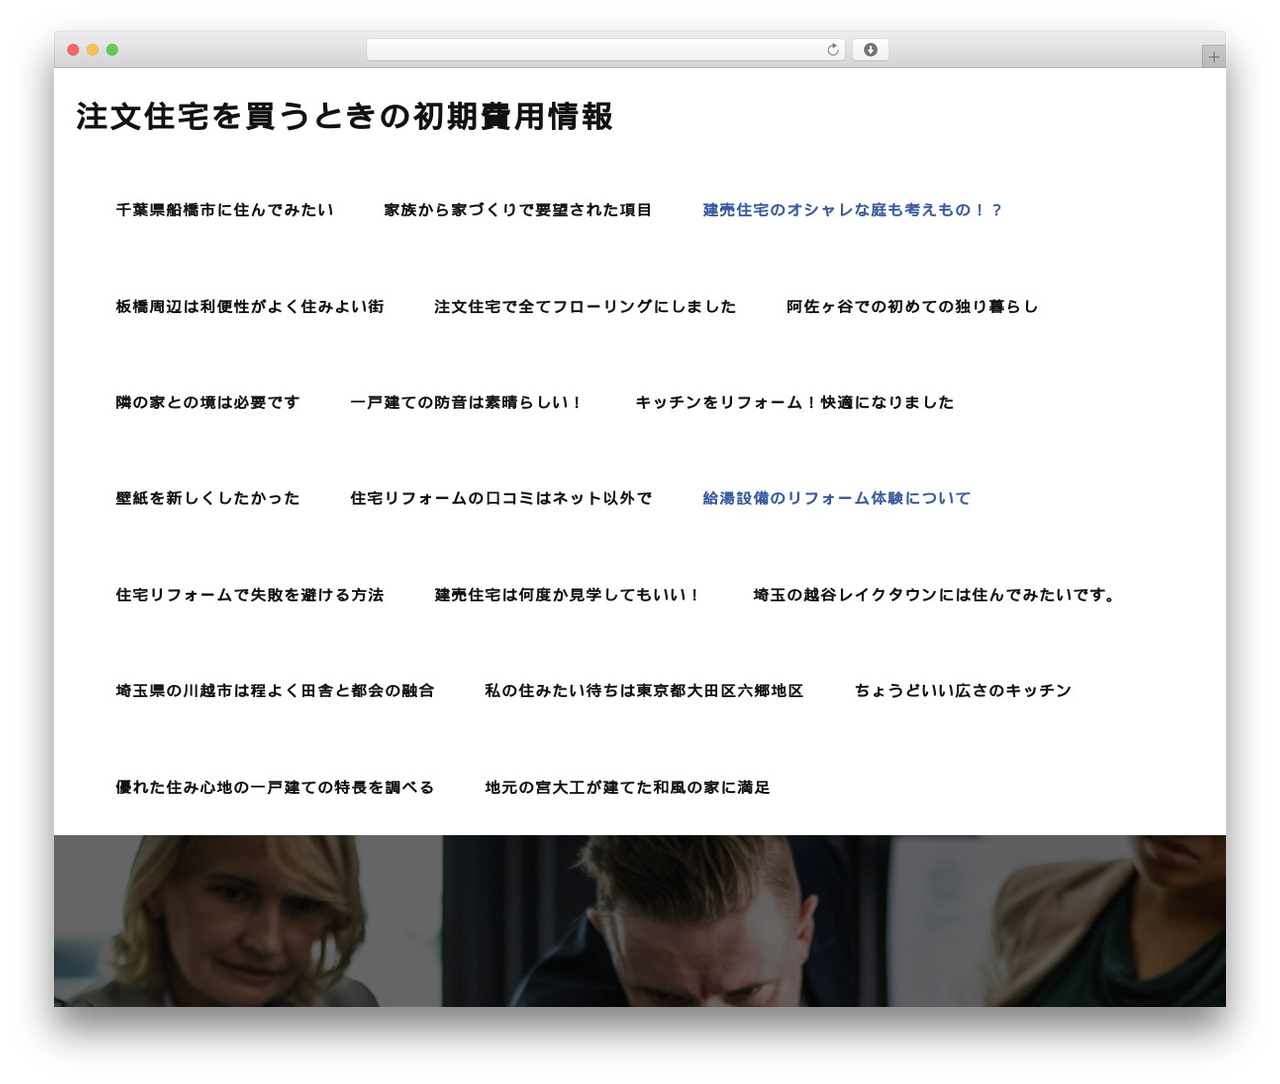Open ちょうどいい広さのキッチン page
This screenshot has width=1280, height=1084.
click(963, 691)
